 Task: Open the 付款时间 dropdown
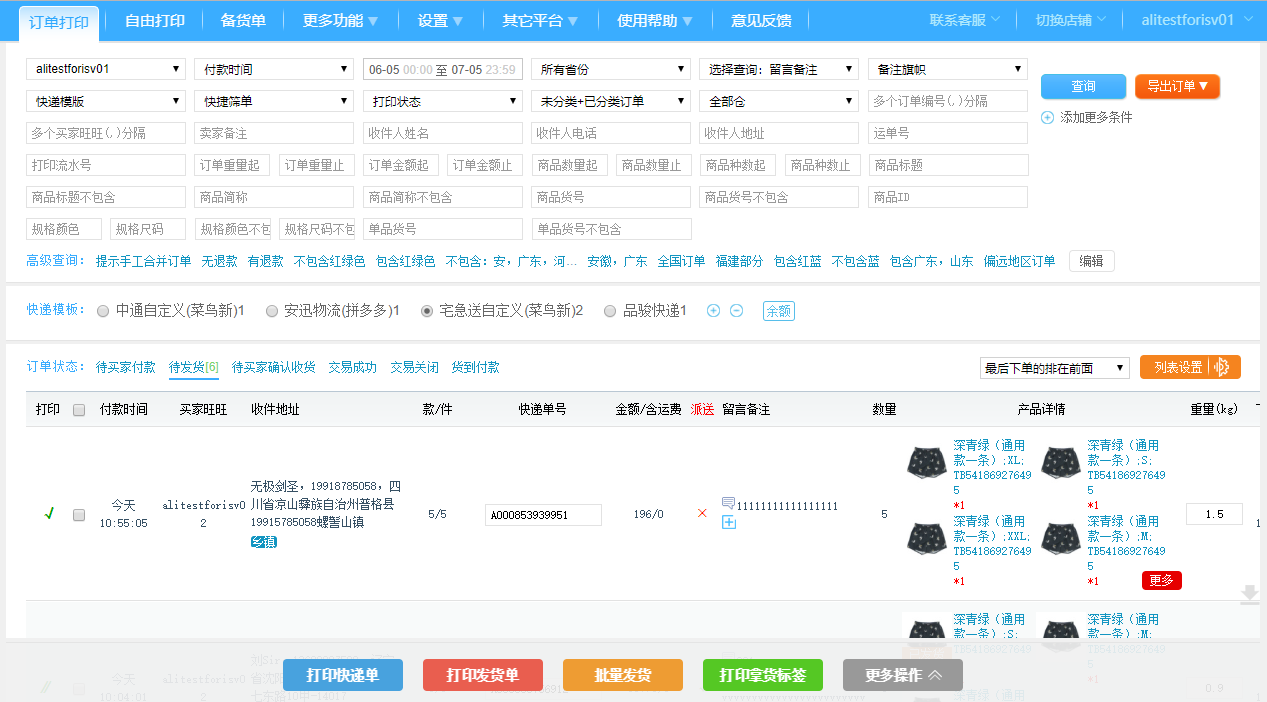click(x=273, y=69)
